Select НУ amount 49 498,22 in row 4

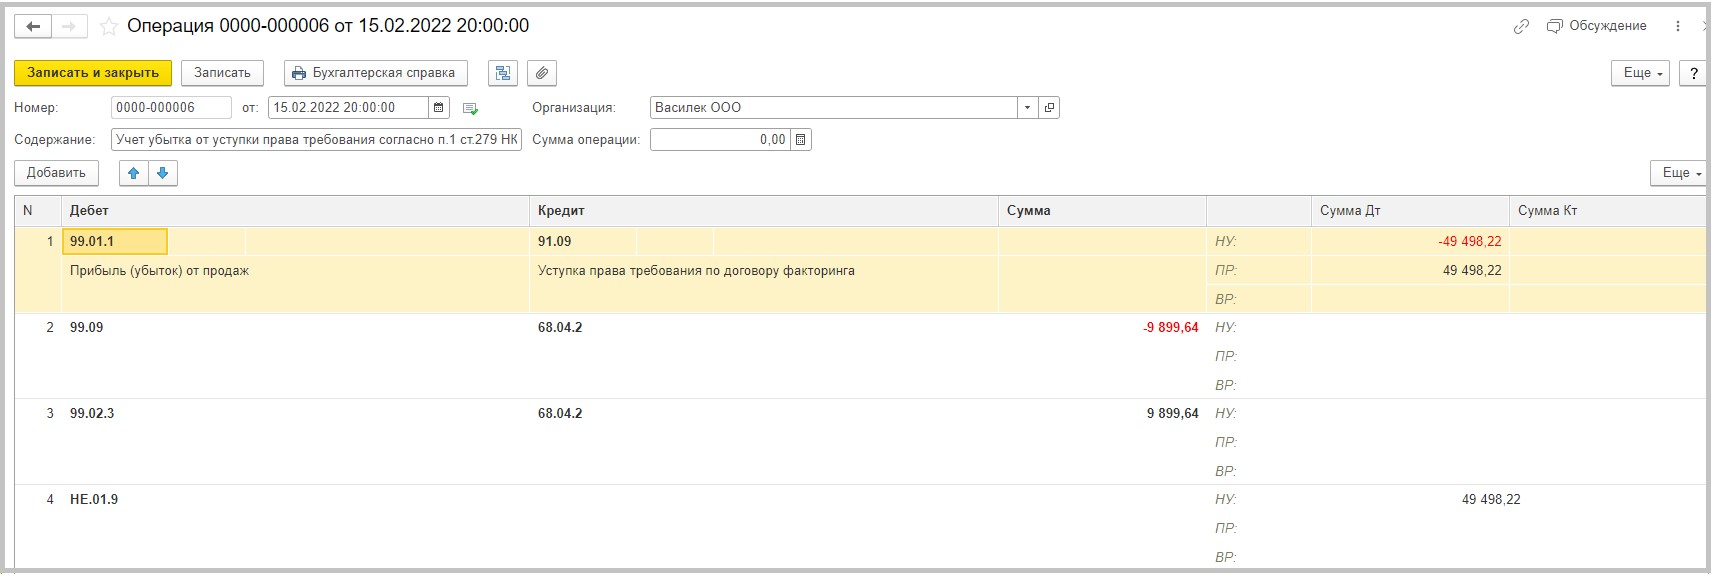1491,499
